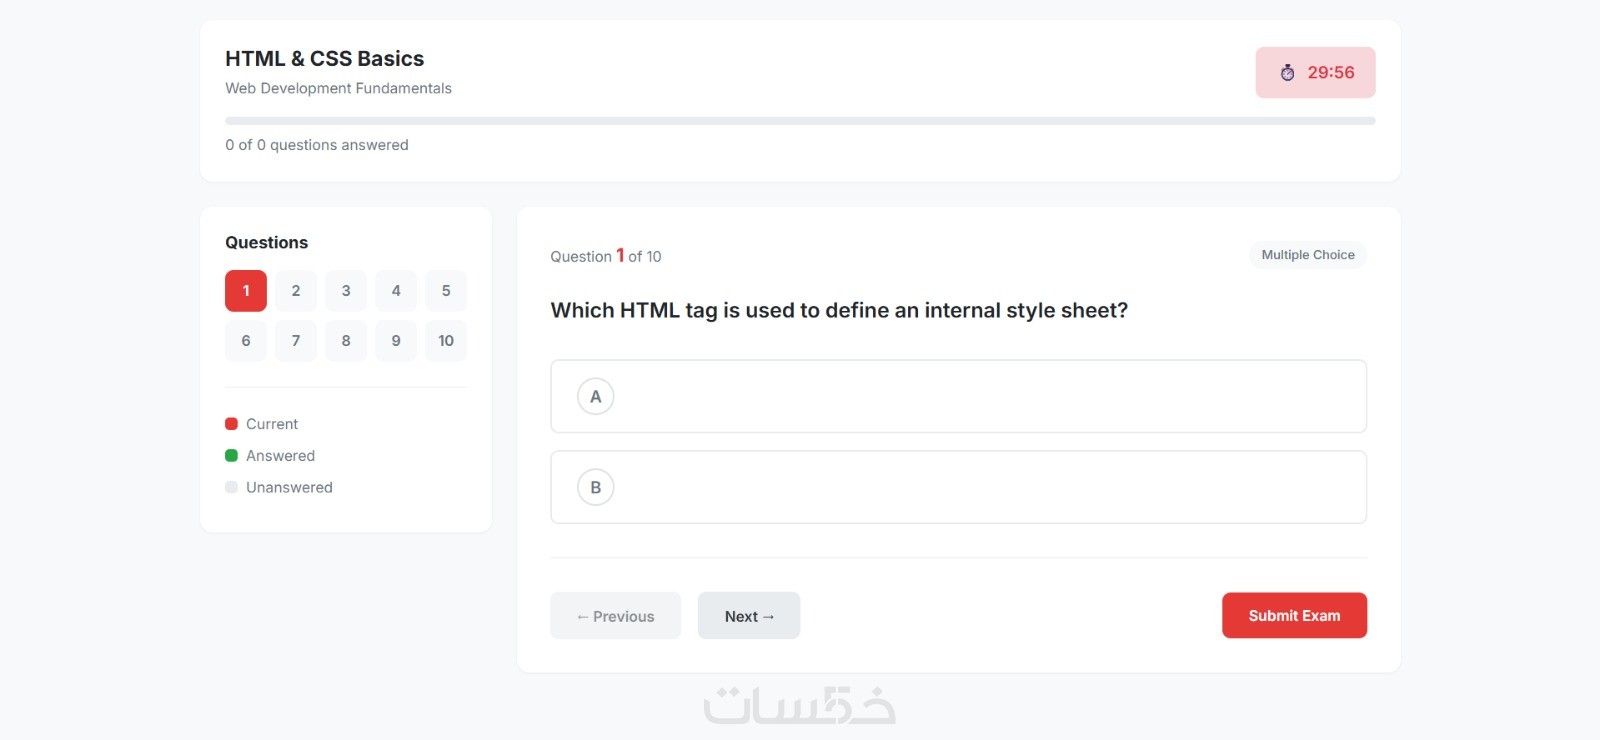Navigate to question 5
The width and height of the screenshot is (1600, 740).
pos(446,291)
